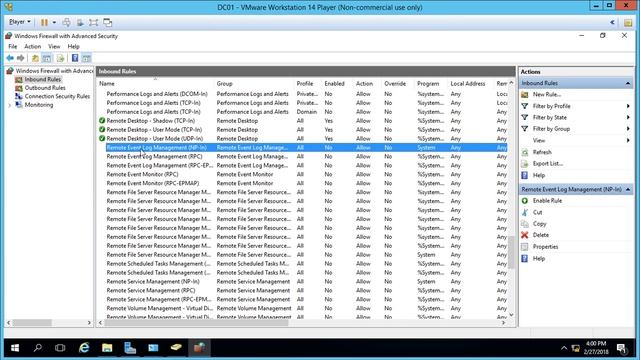This screenshot has width=640, height=360.
Task: Collapse the Inbound Rules actions section
Action: (628, 83)
